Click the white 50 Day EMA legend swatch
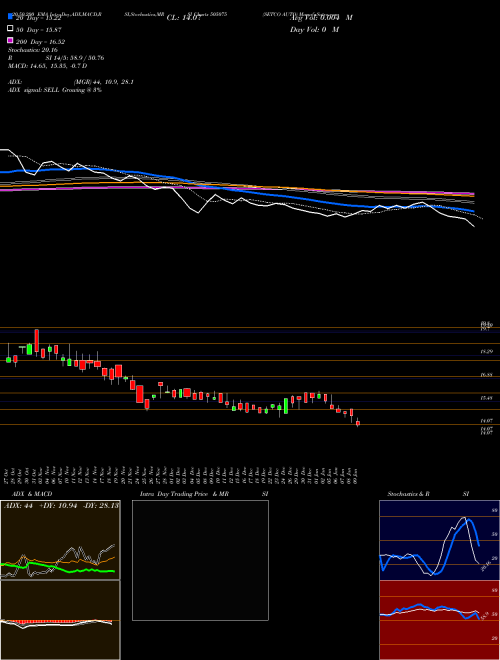This screenshot has height=660, width=500. [11, 29]
